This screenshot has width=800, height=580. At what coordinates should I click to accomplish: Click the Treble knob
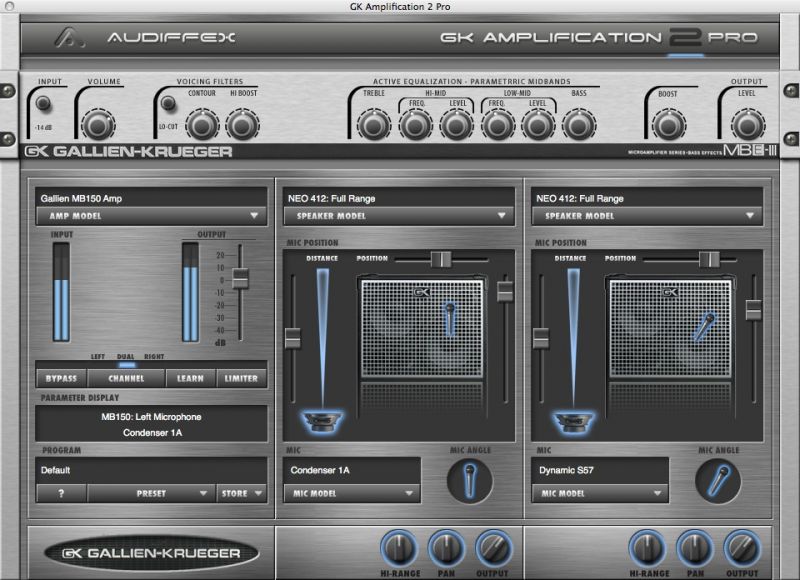374,125
